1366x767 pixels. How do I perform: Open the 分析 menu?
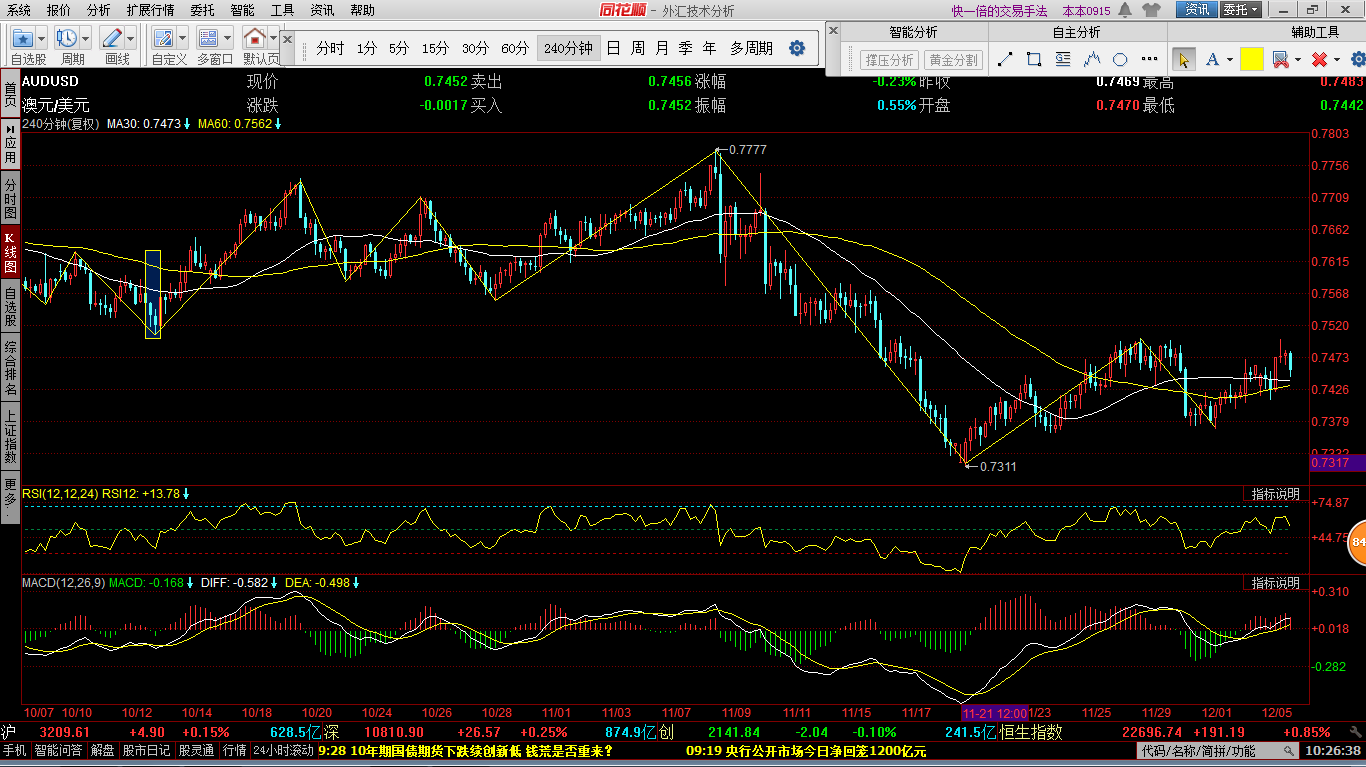[99, 10]
